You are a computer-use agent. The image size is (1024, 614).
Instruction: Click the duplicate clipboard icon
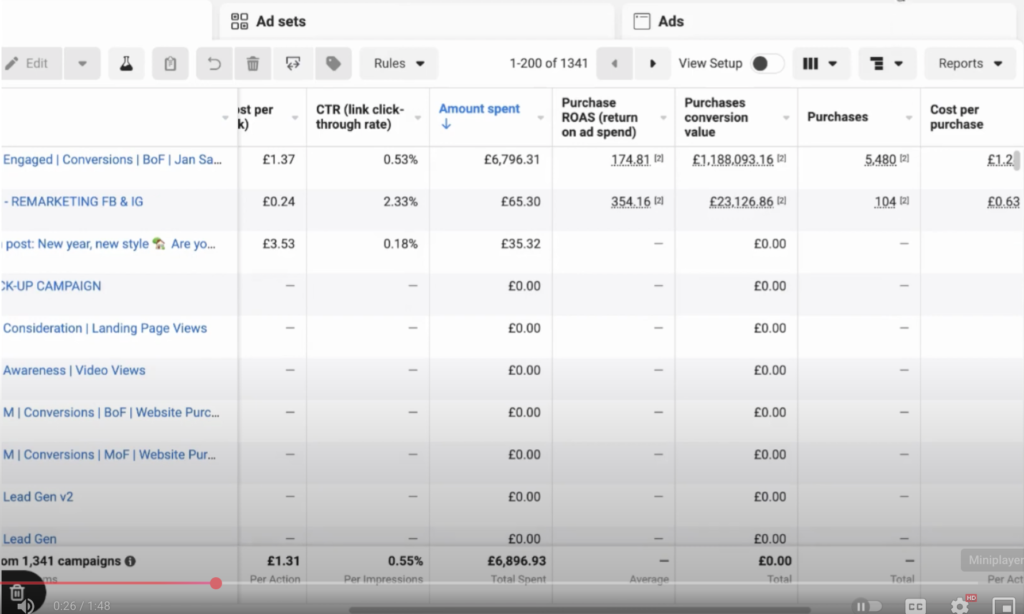170,63
